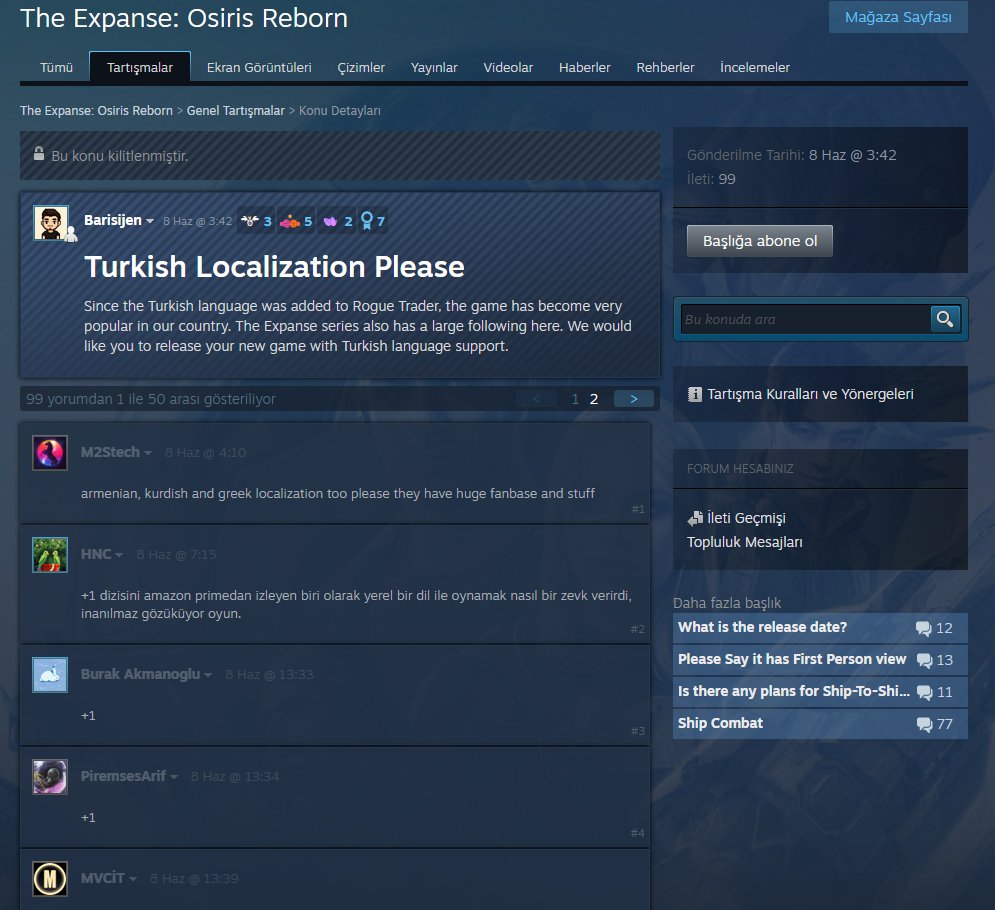This screenshot has width=995, height=910.
Task: Click comment permalink #3
Action: pyautogui.click(x=638, y=731)
